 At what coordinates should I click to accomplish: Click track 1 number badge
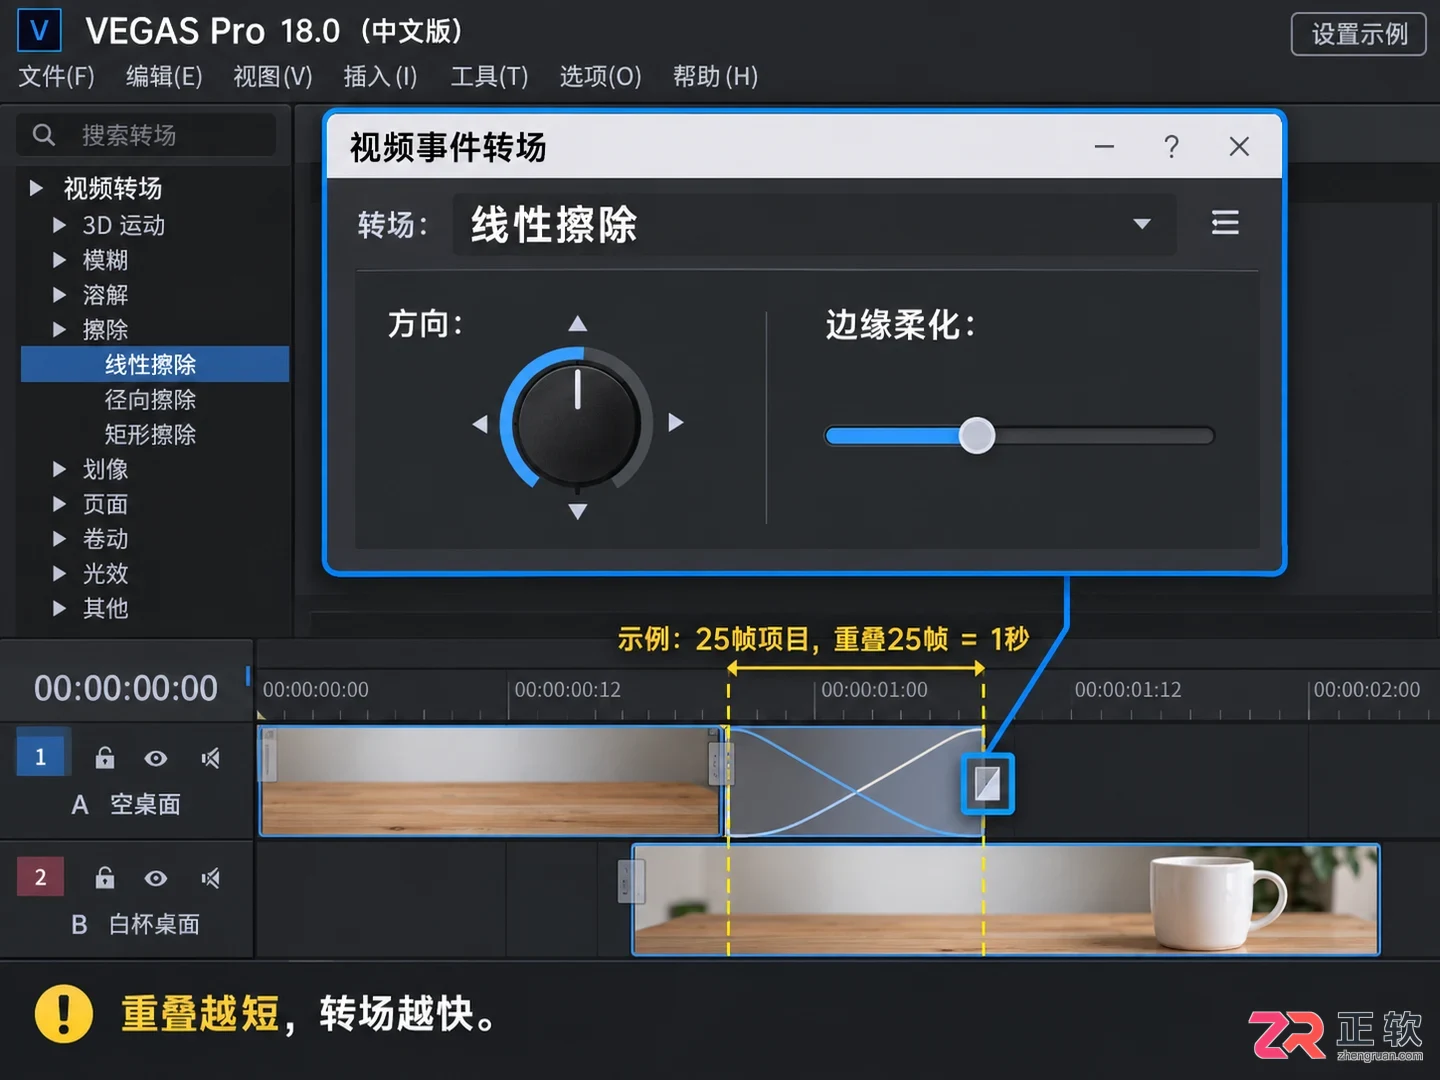[x=41, y=757]
